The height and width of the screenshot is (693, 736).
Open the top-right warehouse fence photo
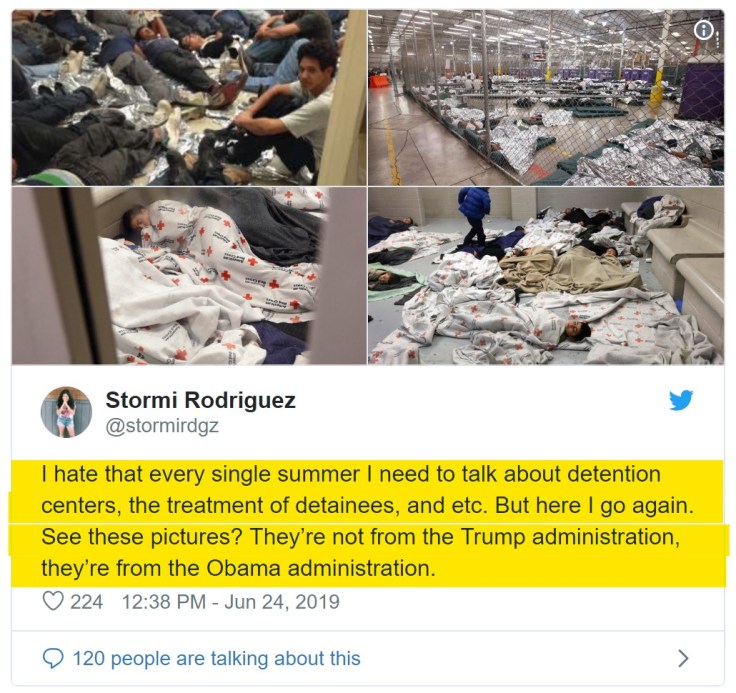[x=546, y=98]
